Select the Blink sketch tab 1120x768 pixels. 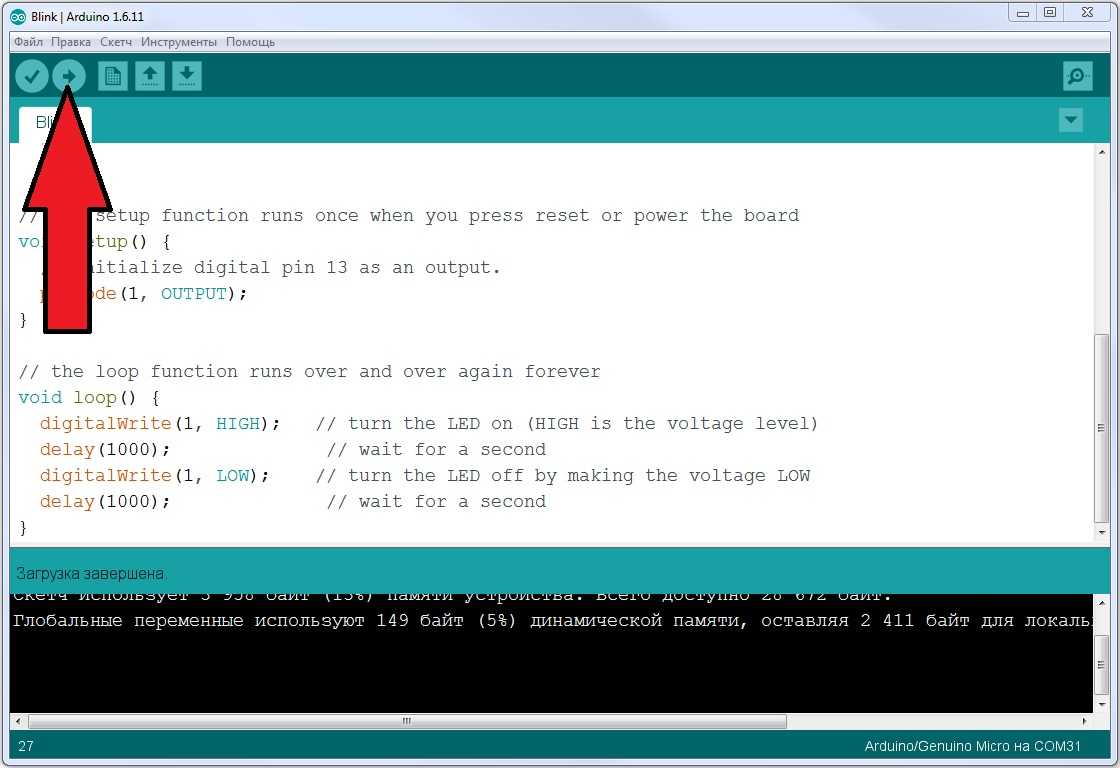click(55, 123)
